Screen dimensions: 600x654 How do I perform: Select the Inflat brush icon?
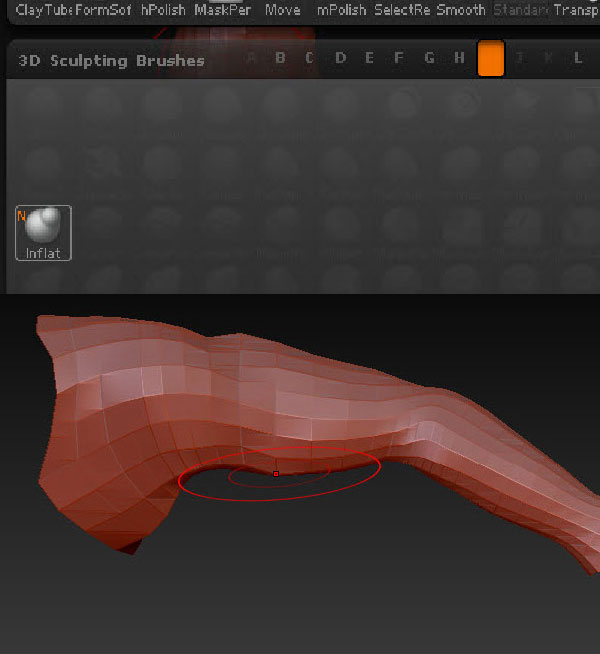pos(43,232)
